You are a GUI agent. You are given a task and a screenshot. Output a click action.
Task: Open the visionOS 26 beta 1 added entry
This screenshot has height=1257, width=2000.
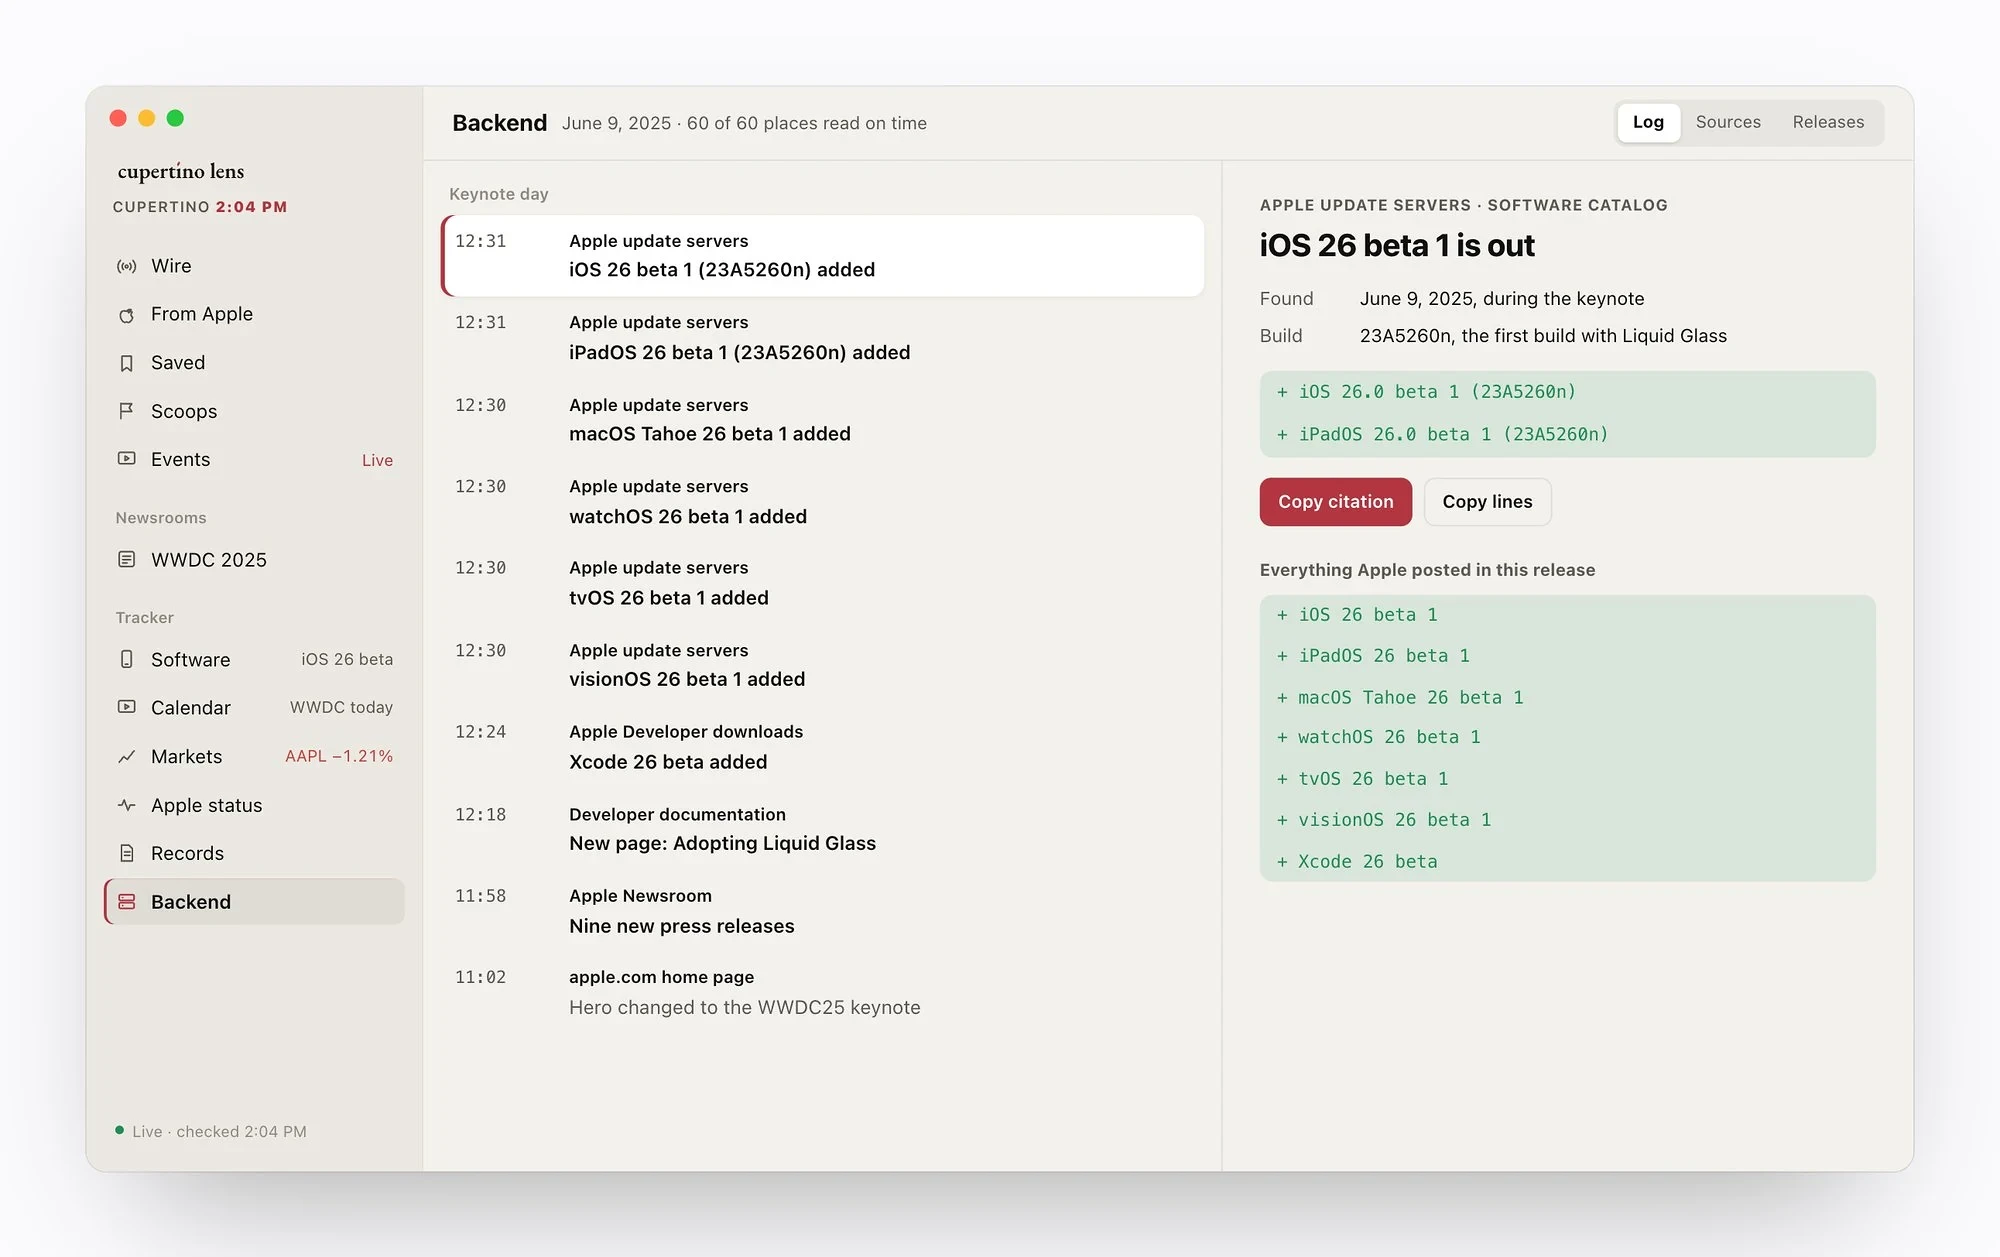pyautogui.click(x=823, y=665)
